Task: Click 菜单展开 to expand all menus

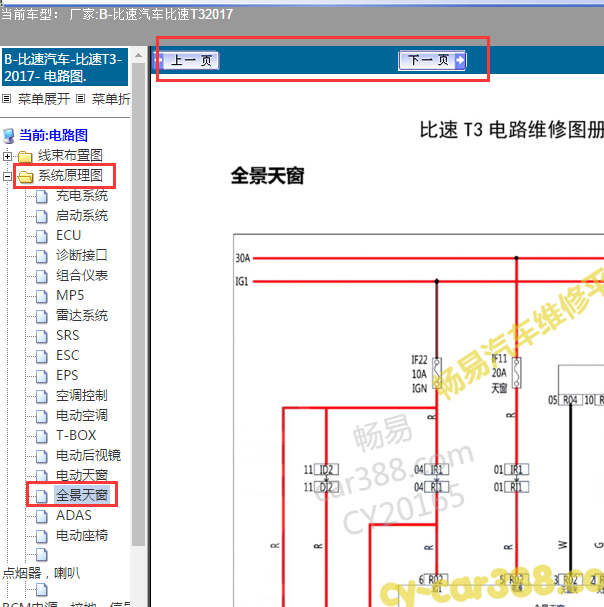Action: pyautogui.click(x=44, y=99)
